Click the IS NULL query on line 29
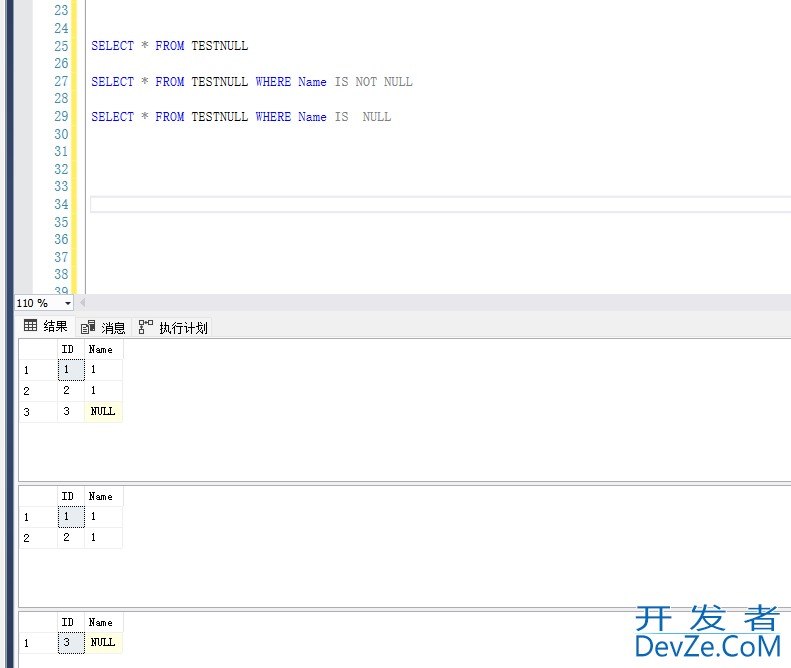Screen dimensions: 791x668 point(241,117)
